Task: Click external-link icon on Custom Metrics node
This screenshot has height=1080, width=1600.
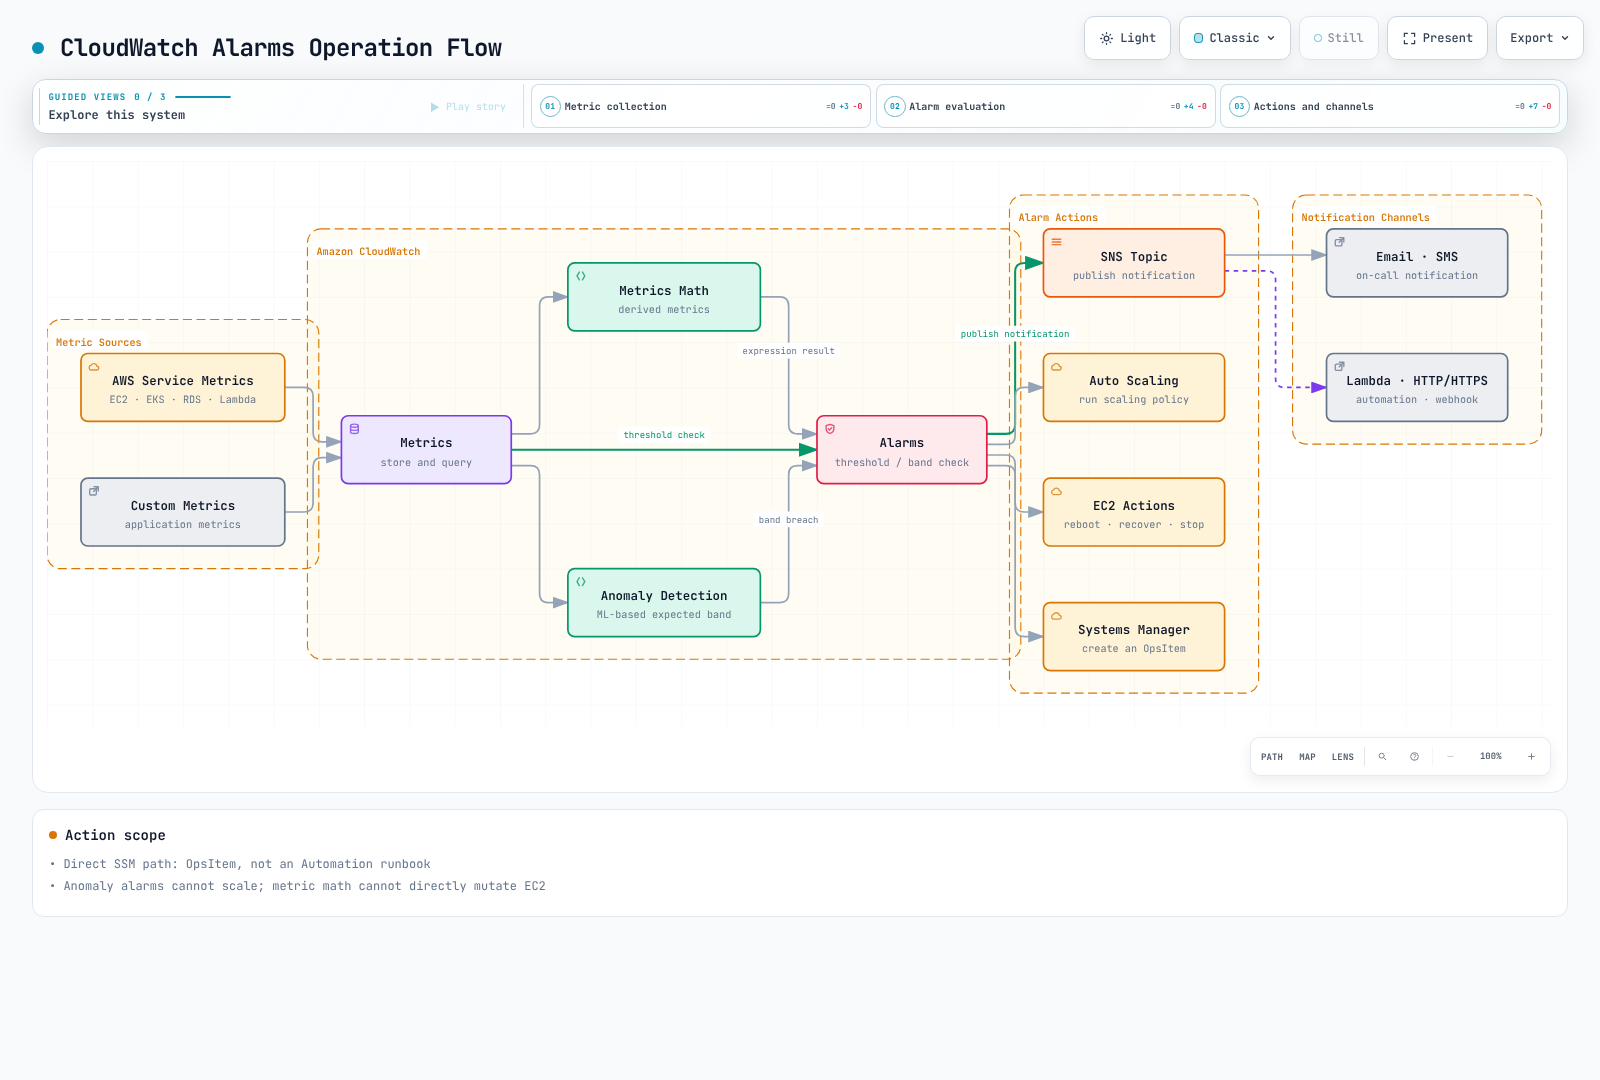Action: tap(94, 491)
